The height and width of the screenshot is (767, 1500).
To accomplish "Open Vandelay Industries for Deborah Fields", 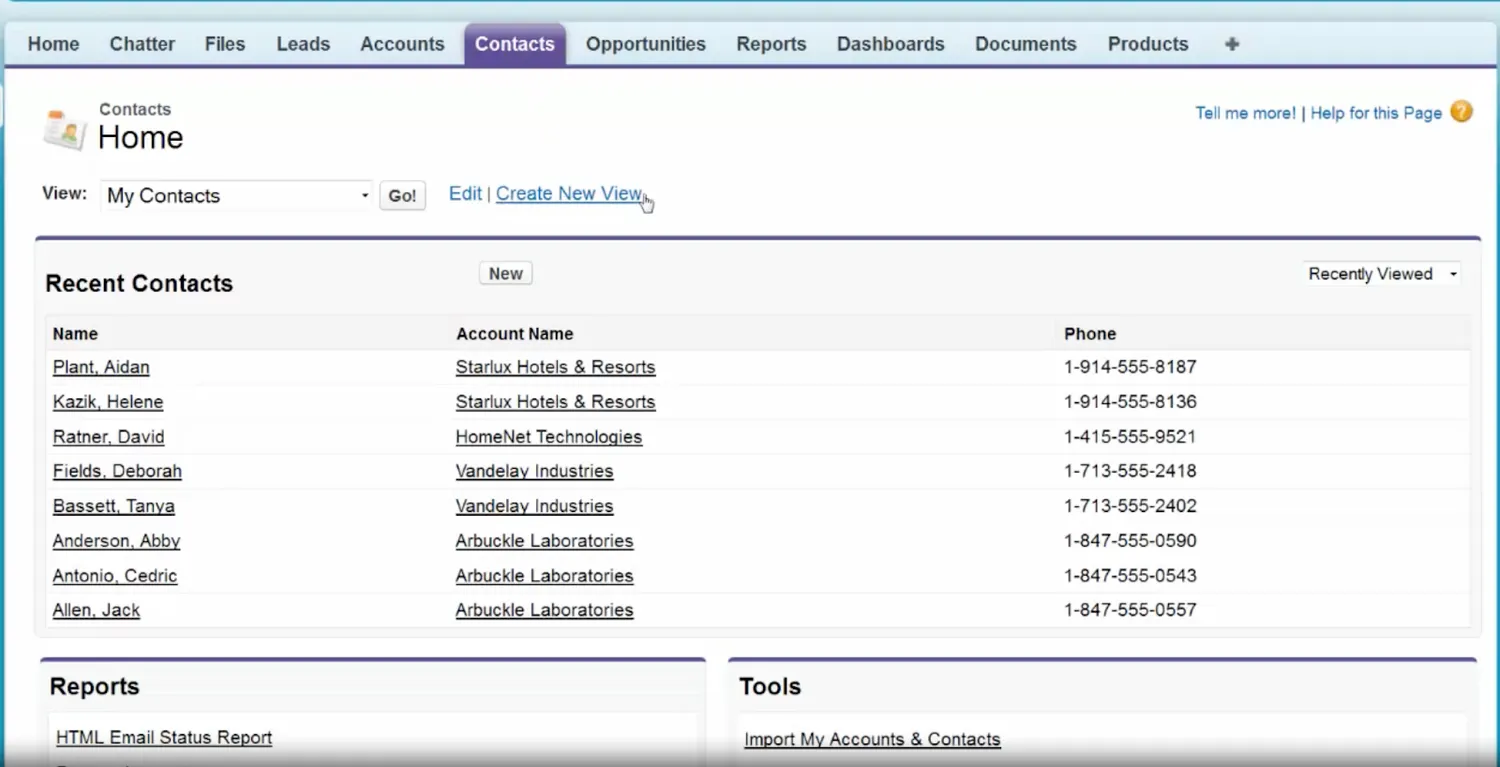I will tap(534, 471).
